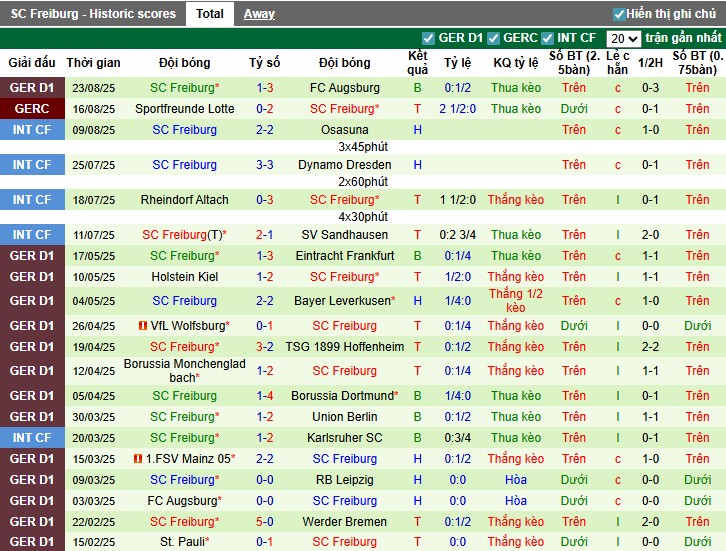Click red card icon beside VfL Wolfsburg

click(x=140, y=326)
